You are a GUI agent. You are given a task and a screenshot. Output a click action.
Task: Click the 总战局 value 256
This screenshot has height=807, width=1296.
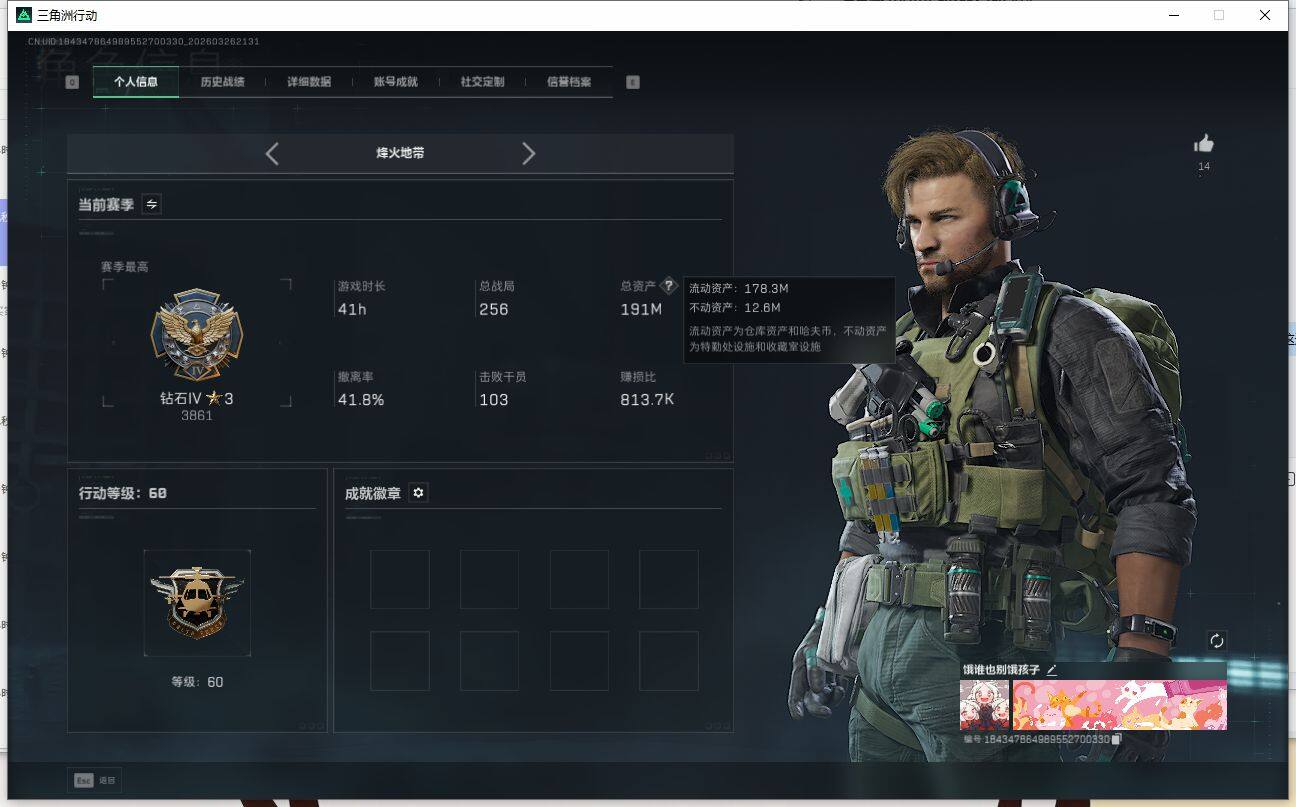coord(494,310)
